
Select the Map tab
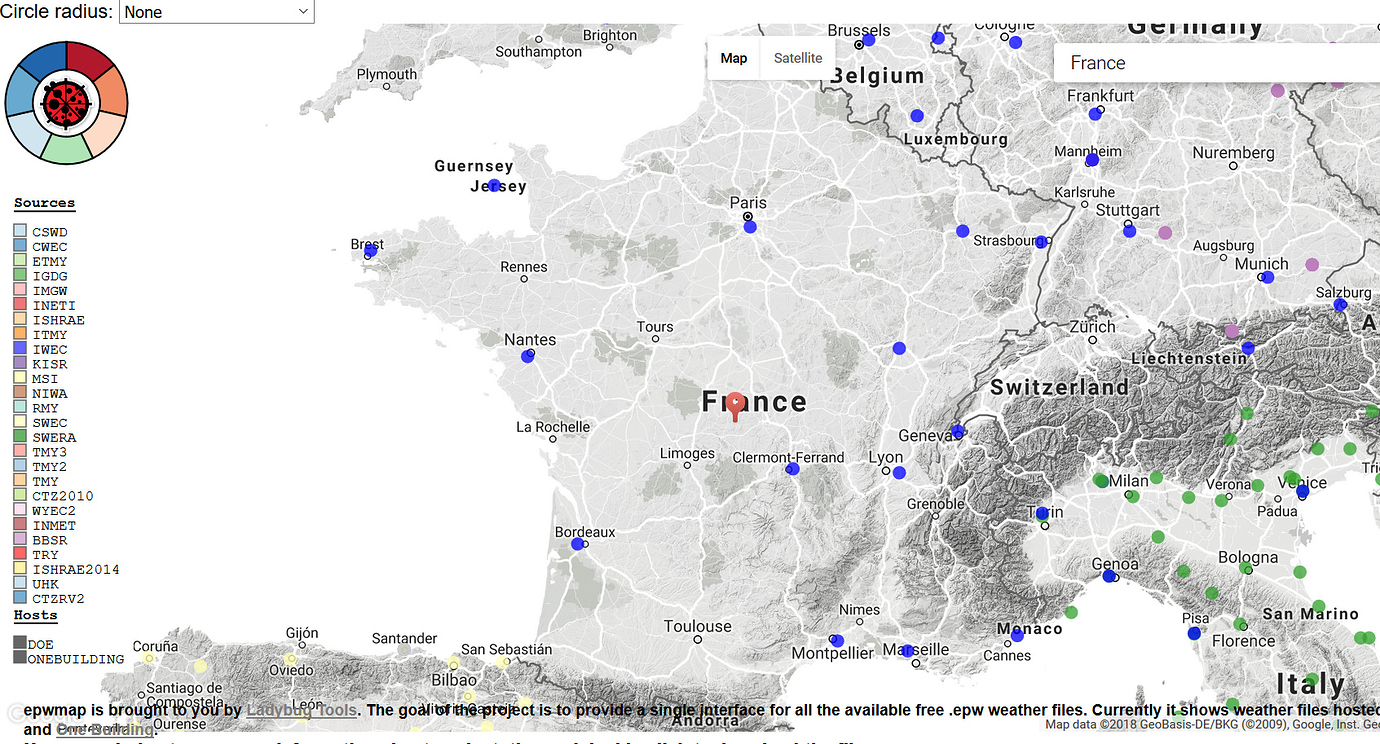[733, 58]
